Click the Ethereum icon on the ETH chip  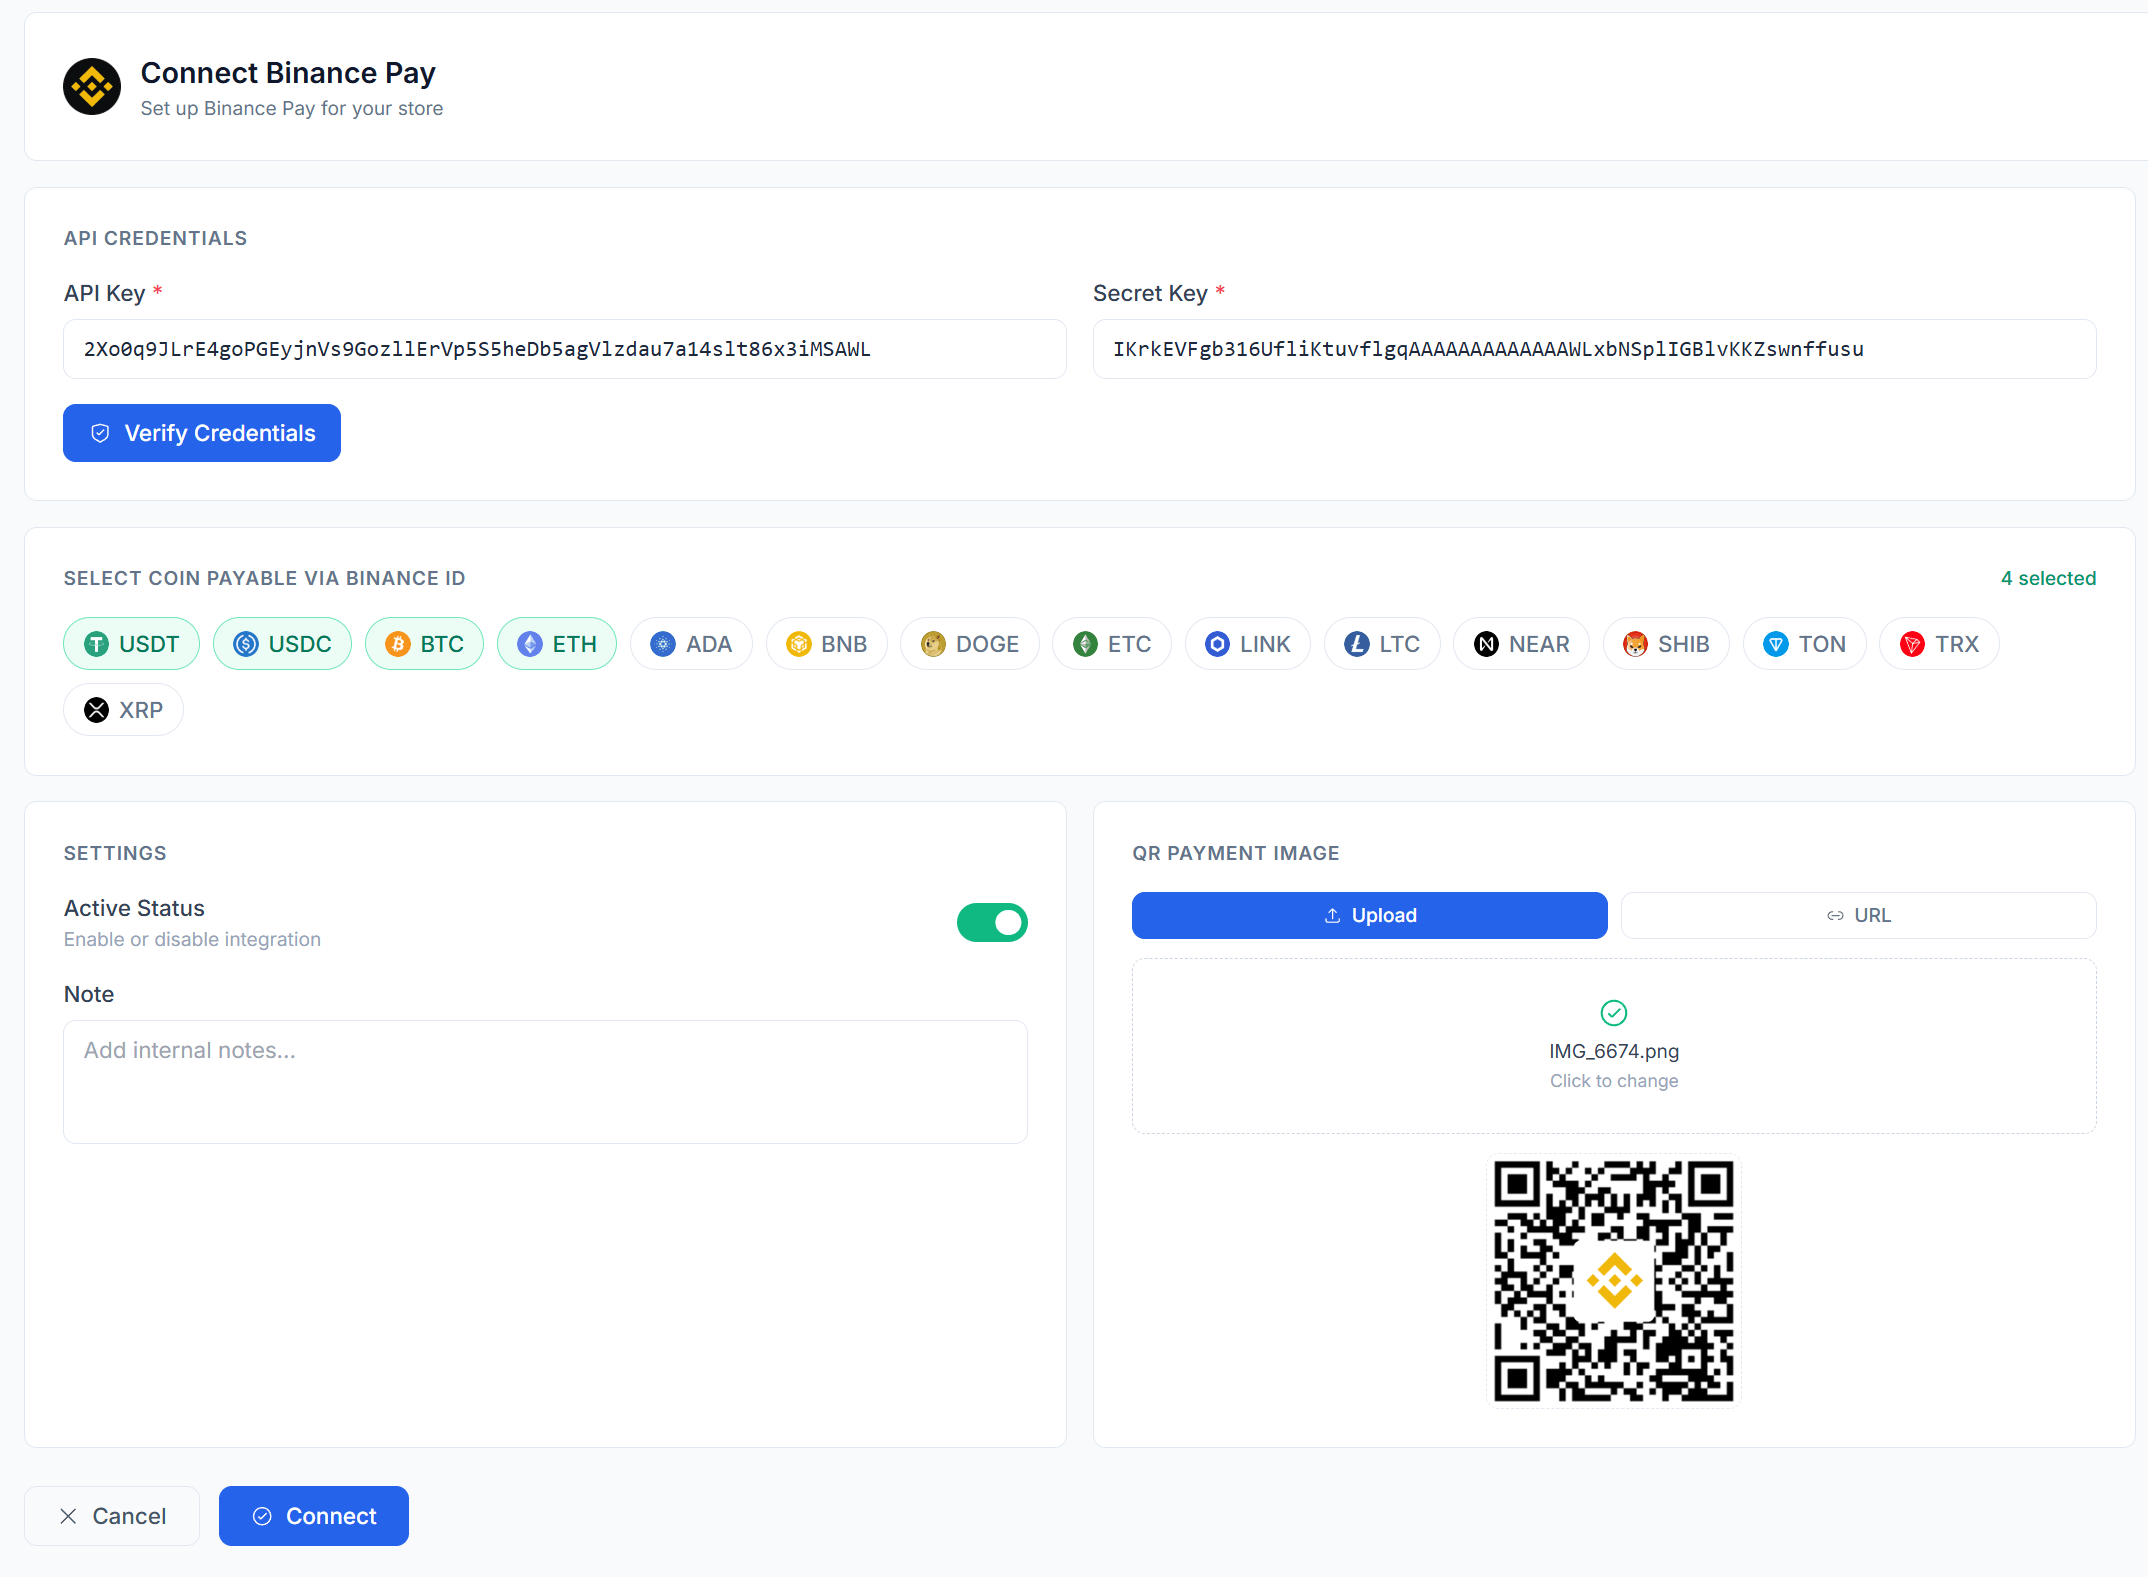[x=530, y=644]
